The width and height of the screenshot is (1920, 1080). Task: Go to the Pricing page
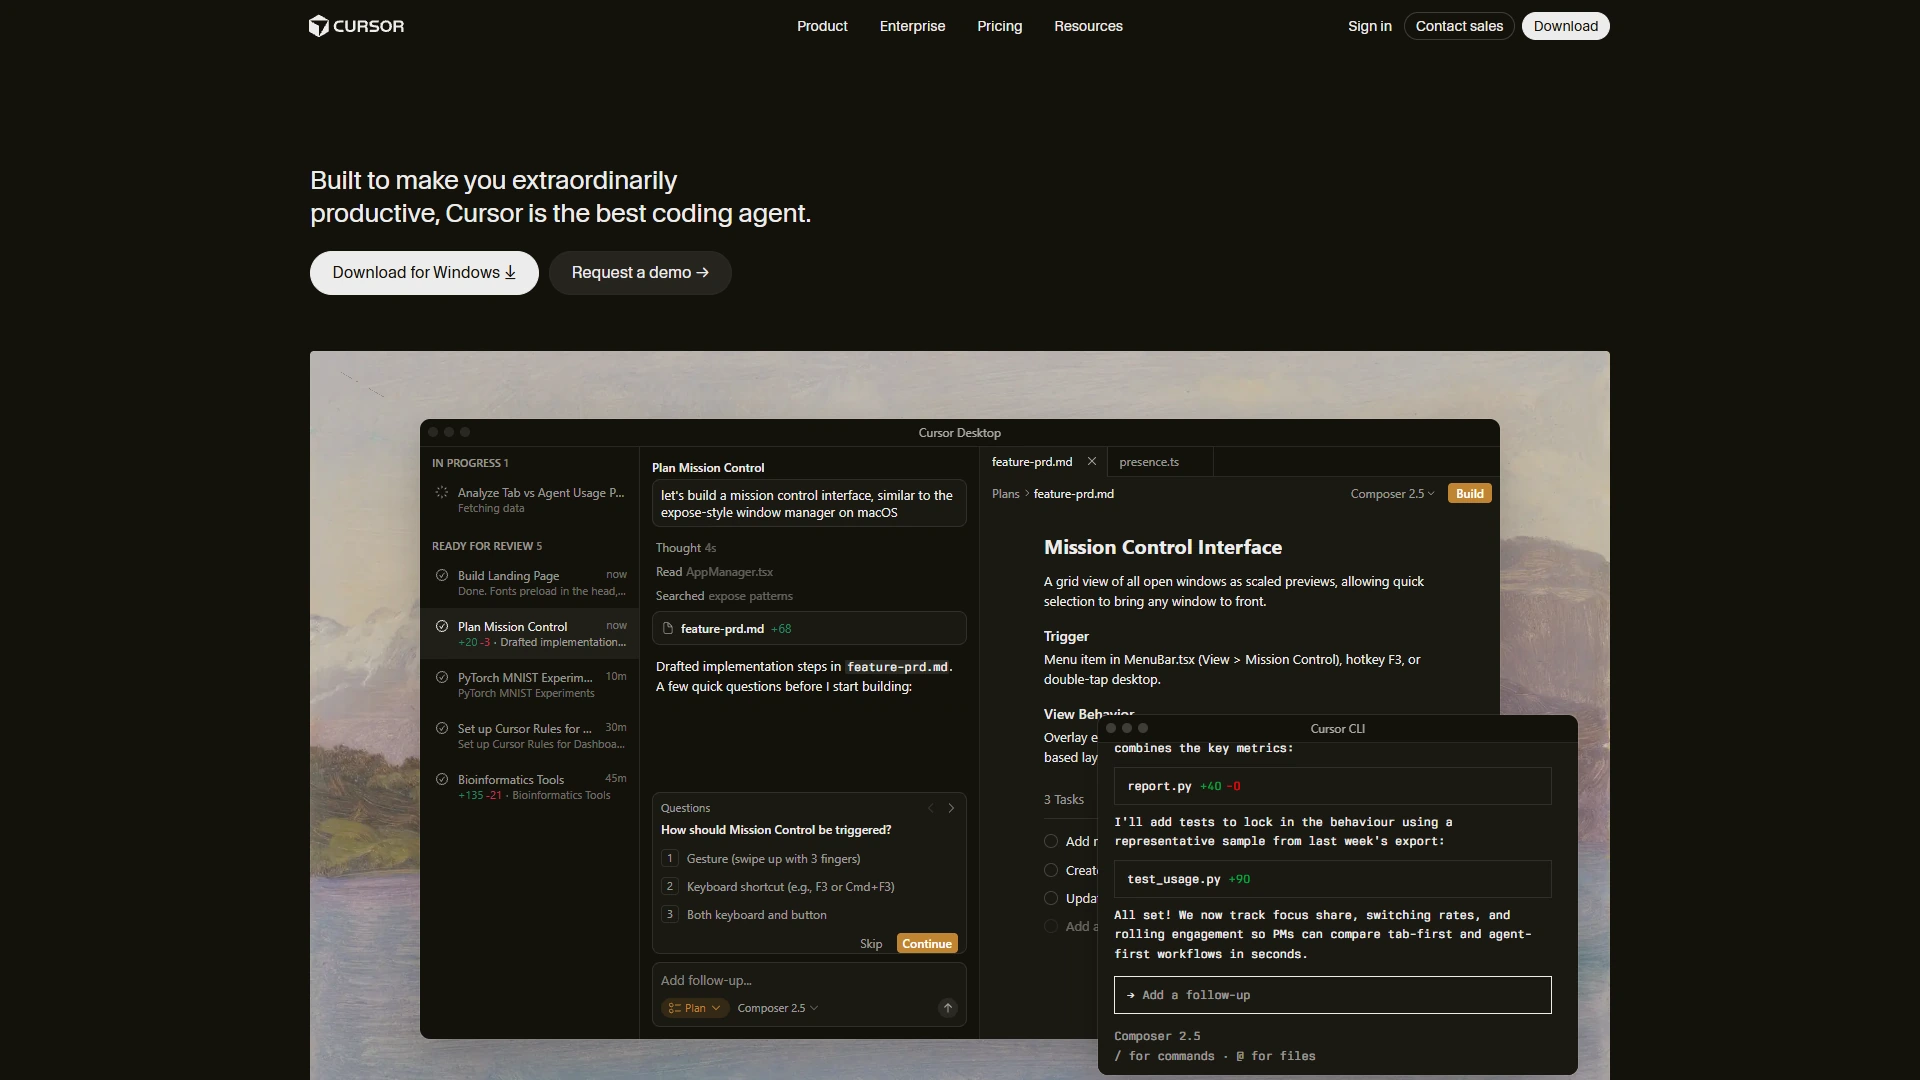pos(999,26)
